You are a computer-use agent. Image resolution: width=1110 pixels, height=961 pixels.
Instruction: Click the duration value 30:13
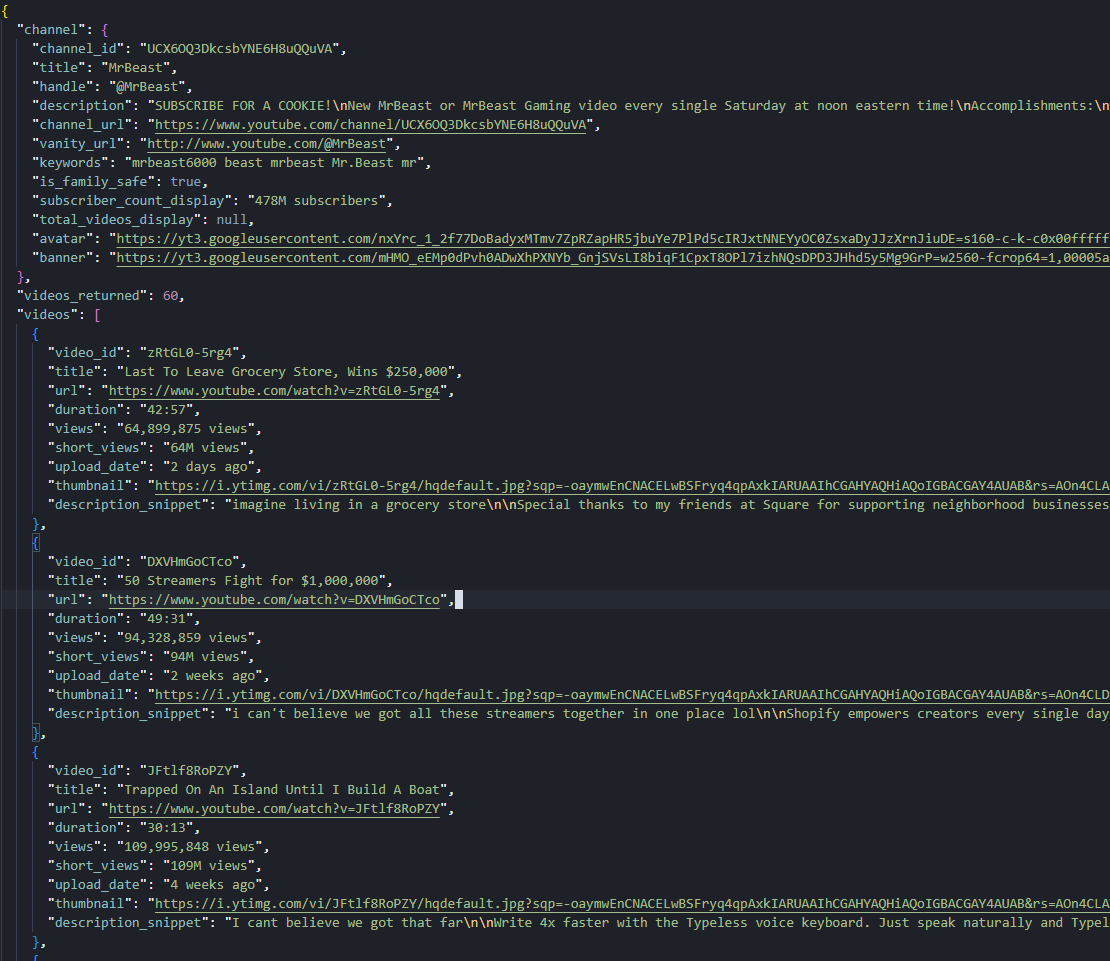(x=166, y=827)
